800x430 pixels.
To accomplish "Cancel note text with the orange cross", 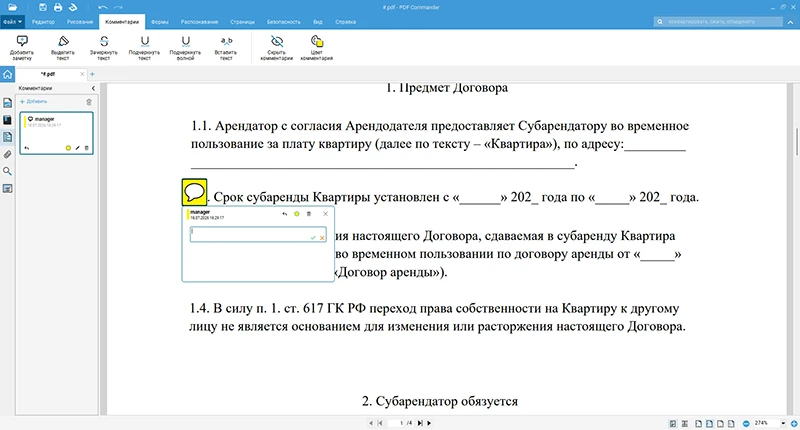I will tap(322, 238).
